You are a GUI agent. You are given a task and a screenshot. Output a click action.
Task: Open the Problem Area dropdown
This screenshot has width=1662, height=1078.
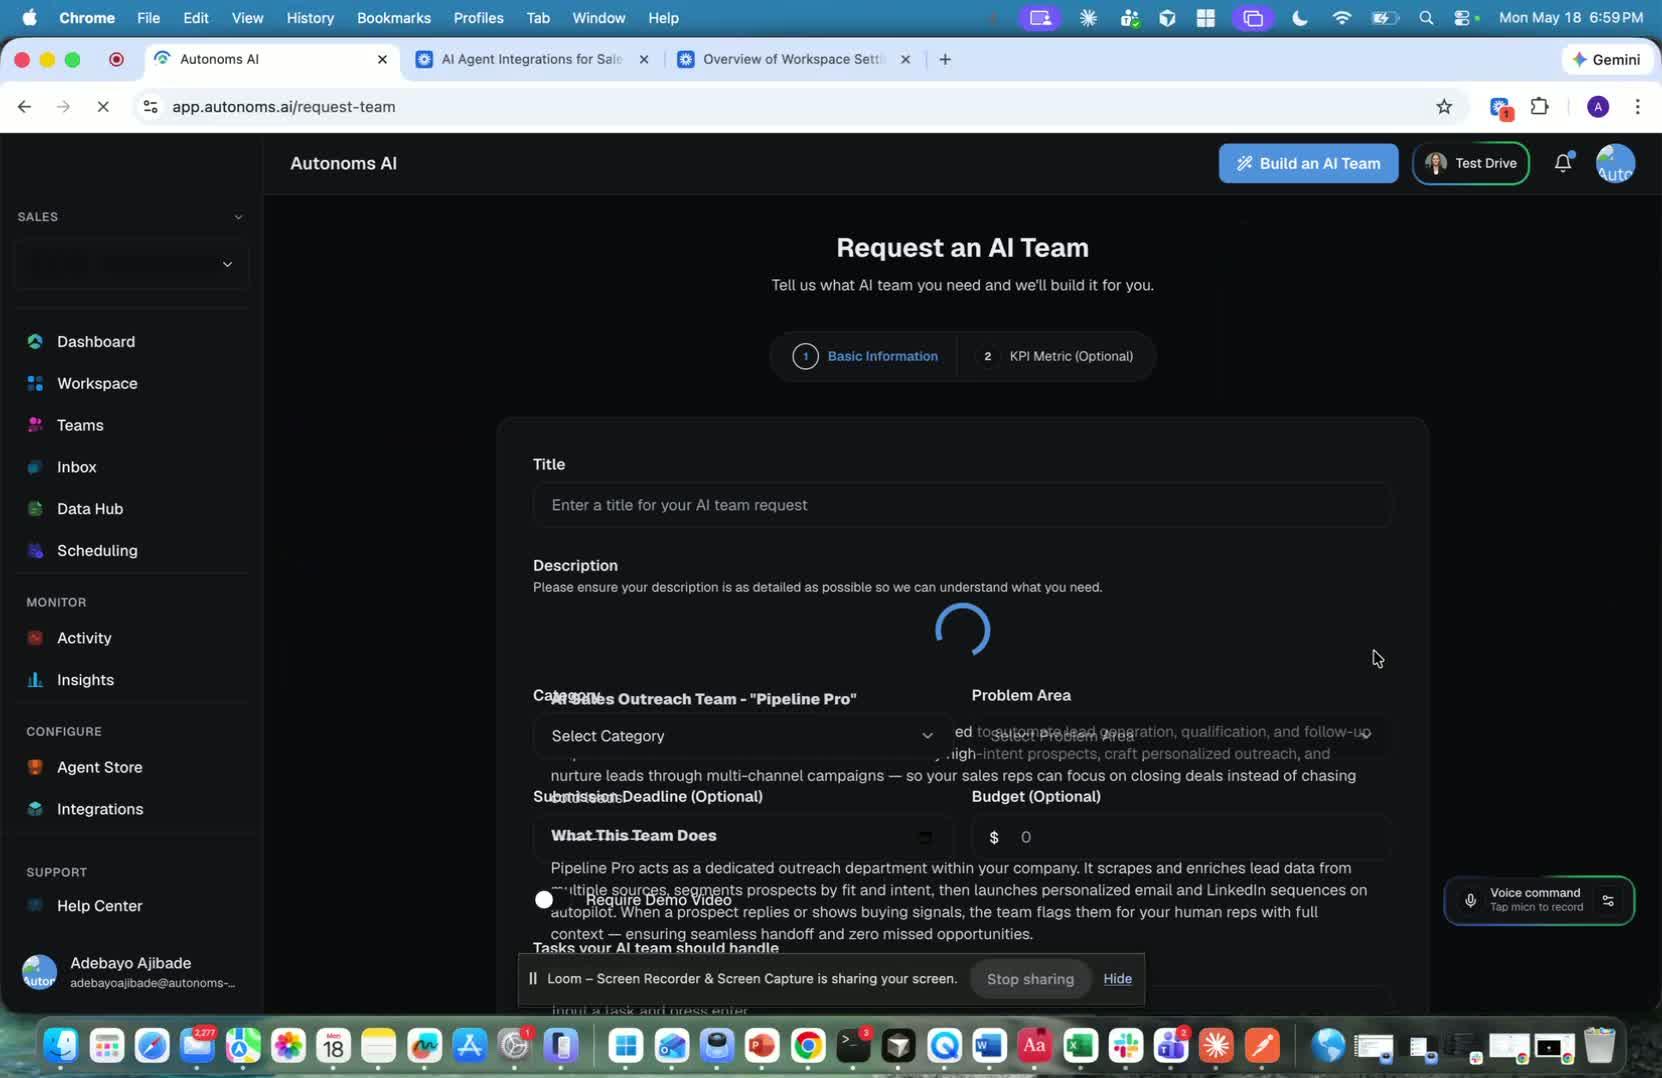pos(1180,736)
